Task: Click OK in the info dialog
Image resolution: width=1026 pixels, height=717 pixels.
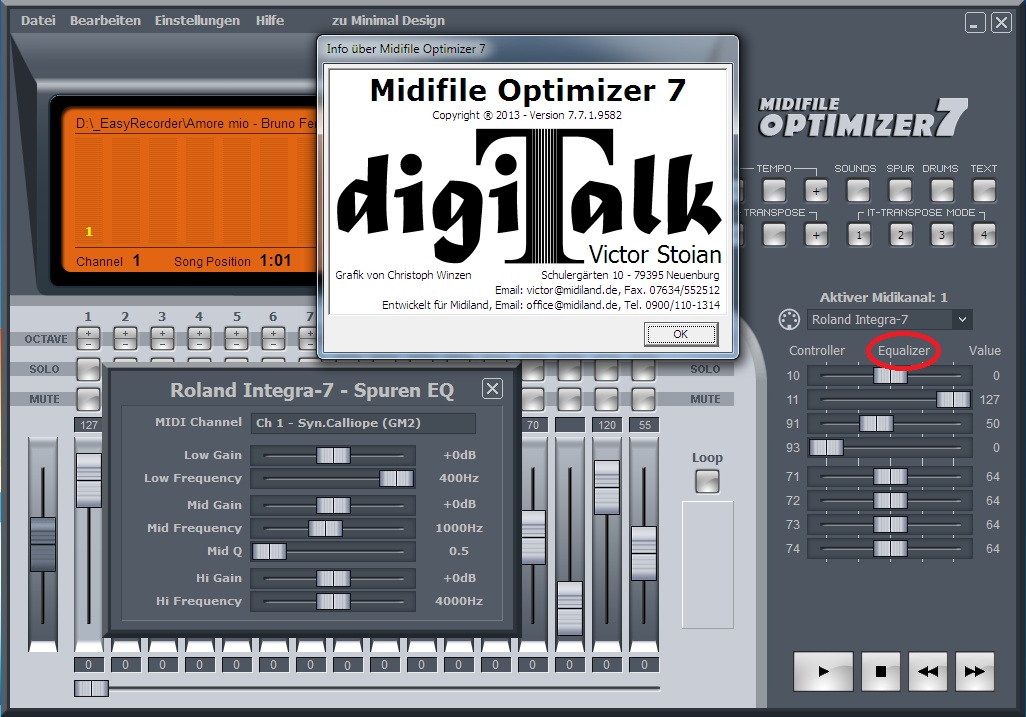Action: click(x=681, y=334)
